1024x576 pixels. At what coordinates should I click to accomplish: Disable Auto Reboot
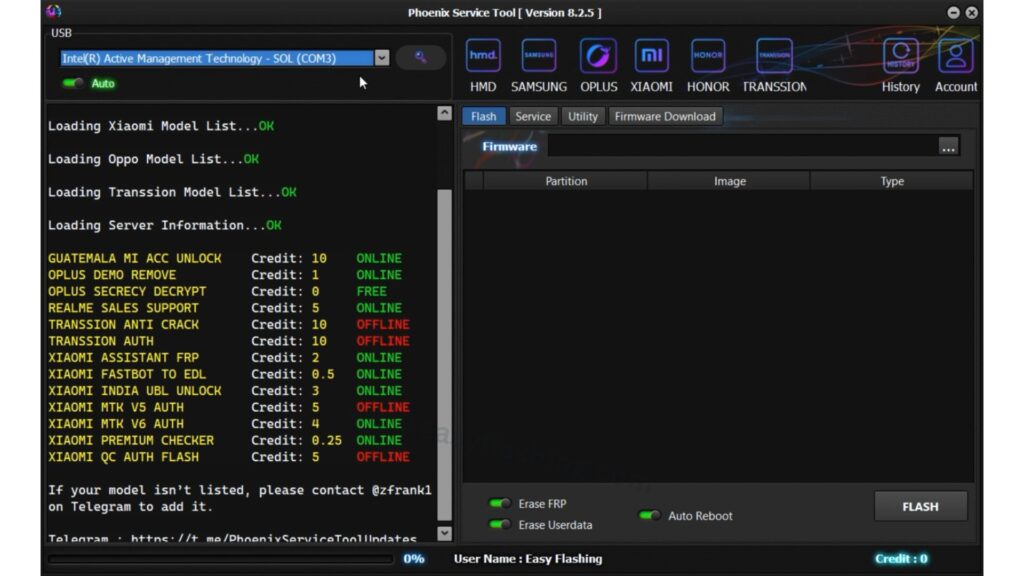[648, 515]
